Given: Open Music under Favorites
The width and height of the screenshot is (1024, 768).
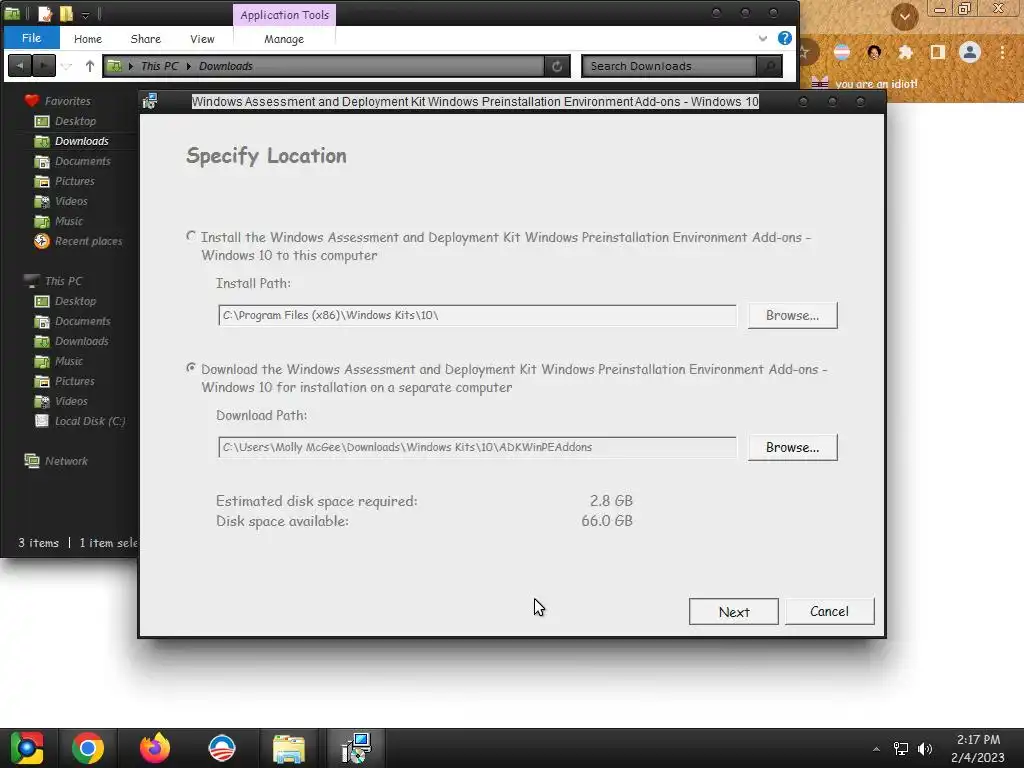Looking at the screenshot, I should (69, 221).
